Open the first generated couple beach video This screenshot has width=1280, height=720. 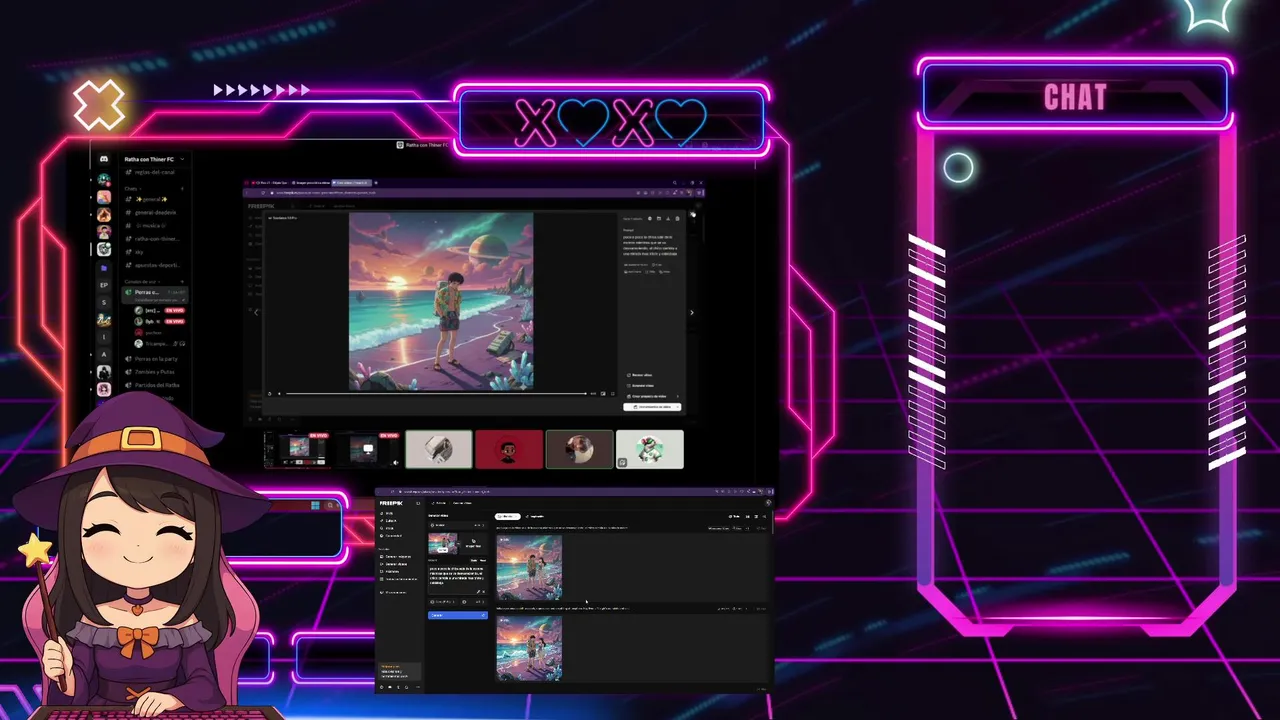click(x=529, y=567)
